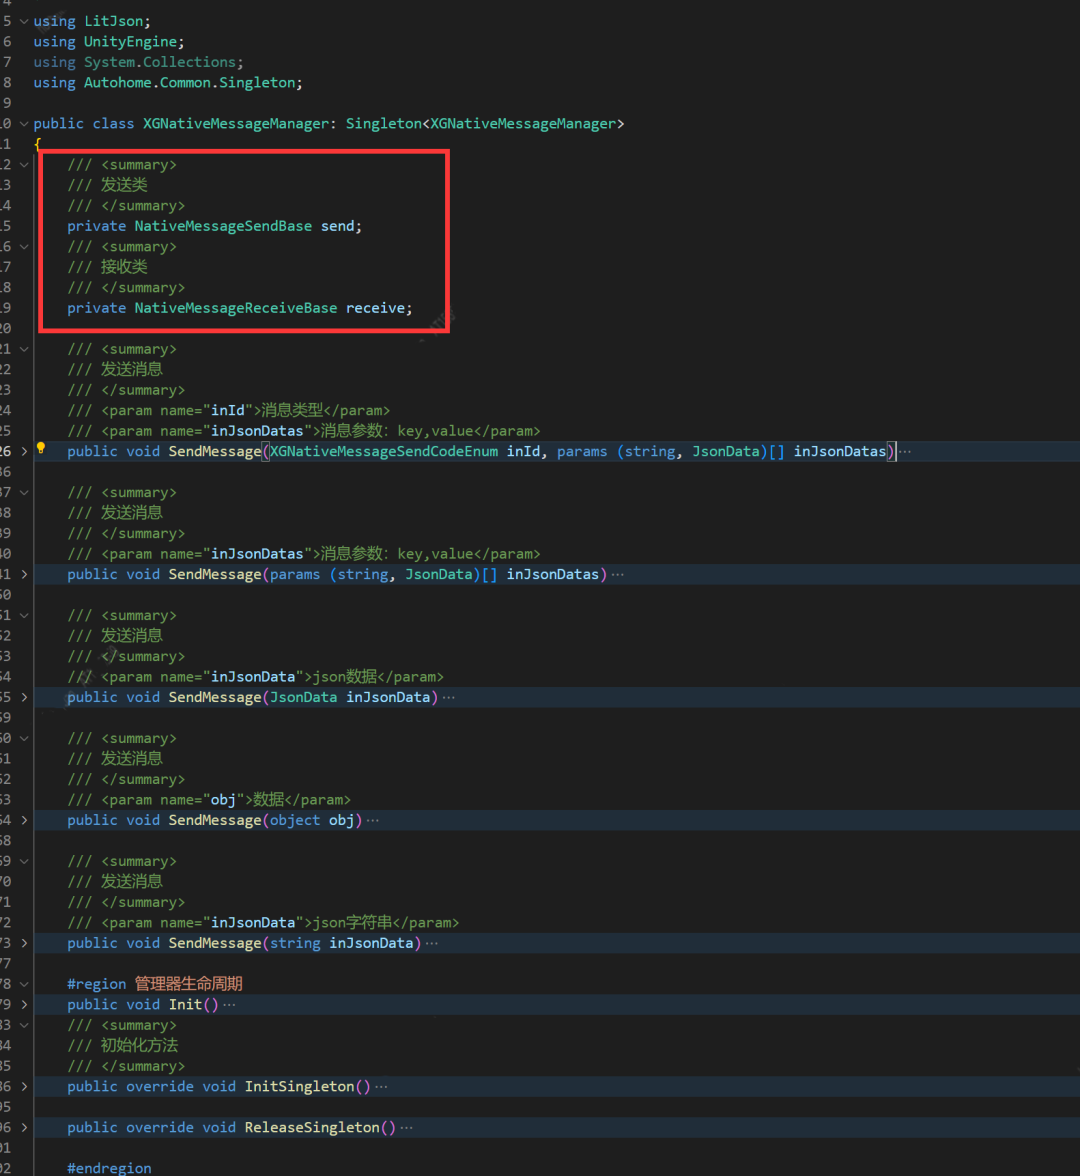
Task: Click the InitSingleton method name
Action: point(299,1087)
